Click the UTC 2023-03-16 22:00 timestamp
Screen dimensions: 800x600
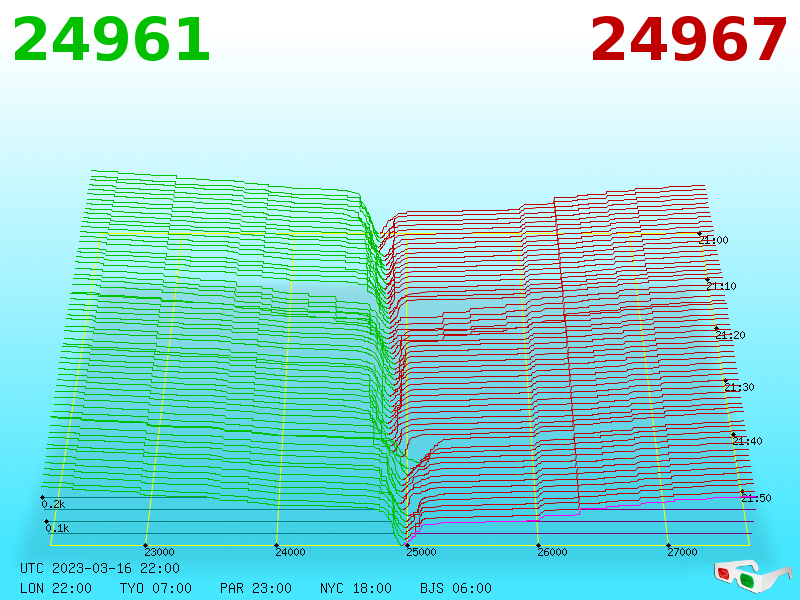click(x=100, y=568)
